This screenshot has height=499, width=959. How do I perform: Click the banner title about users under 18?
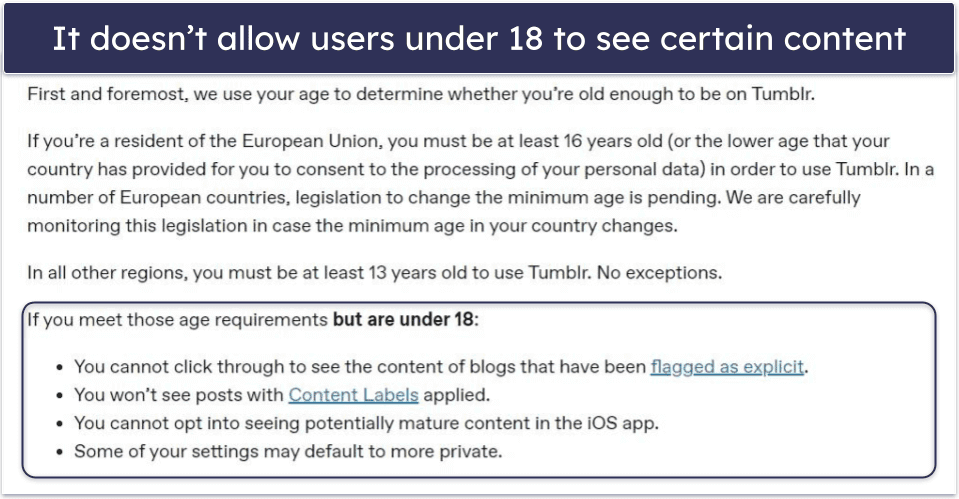point(479,38)
